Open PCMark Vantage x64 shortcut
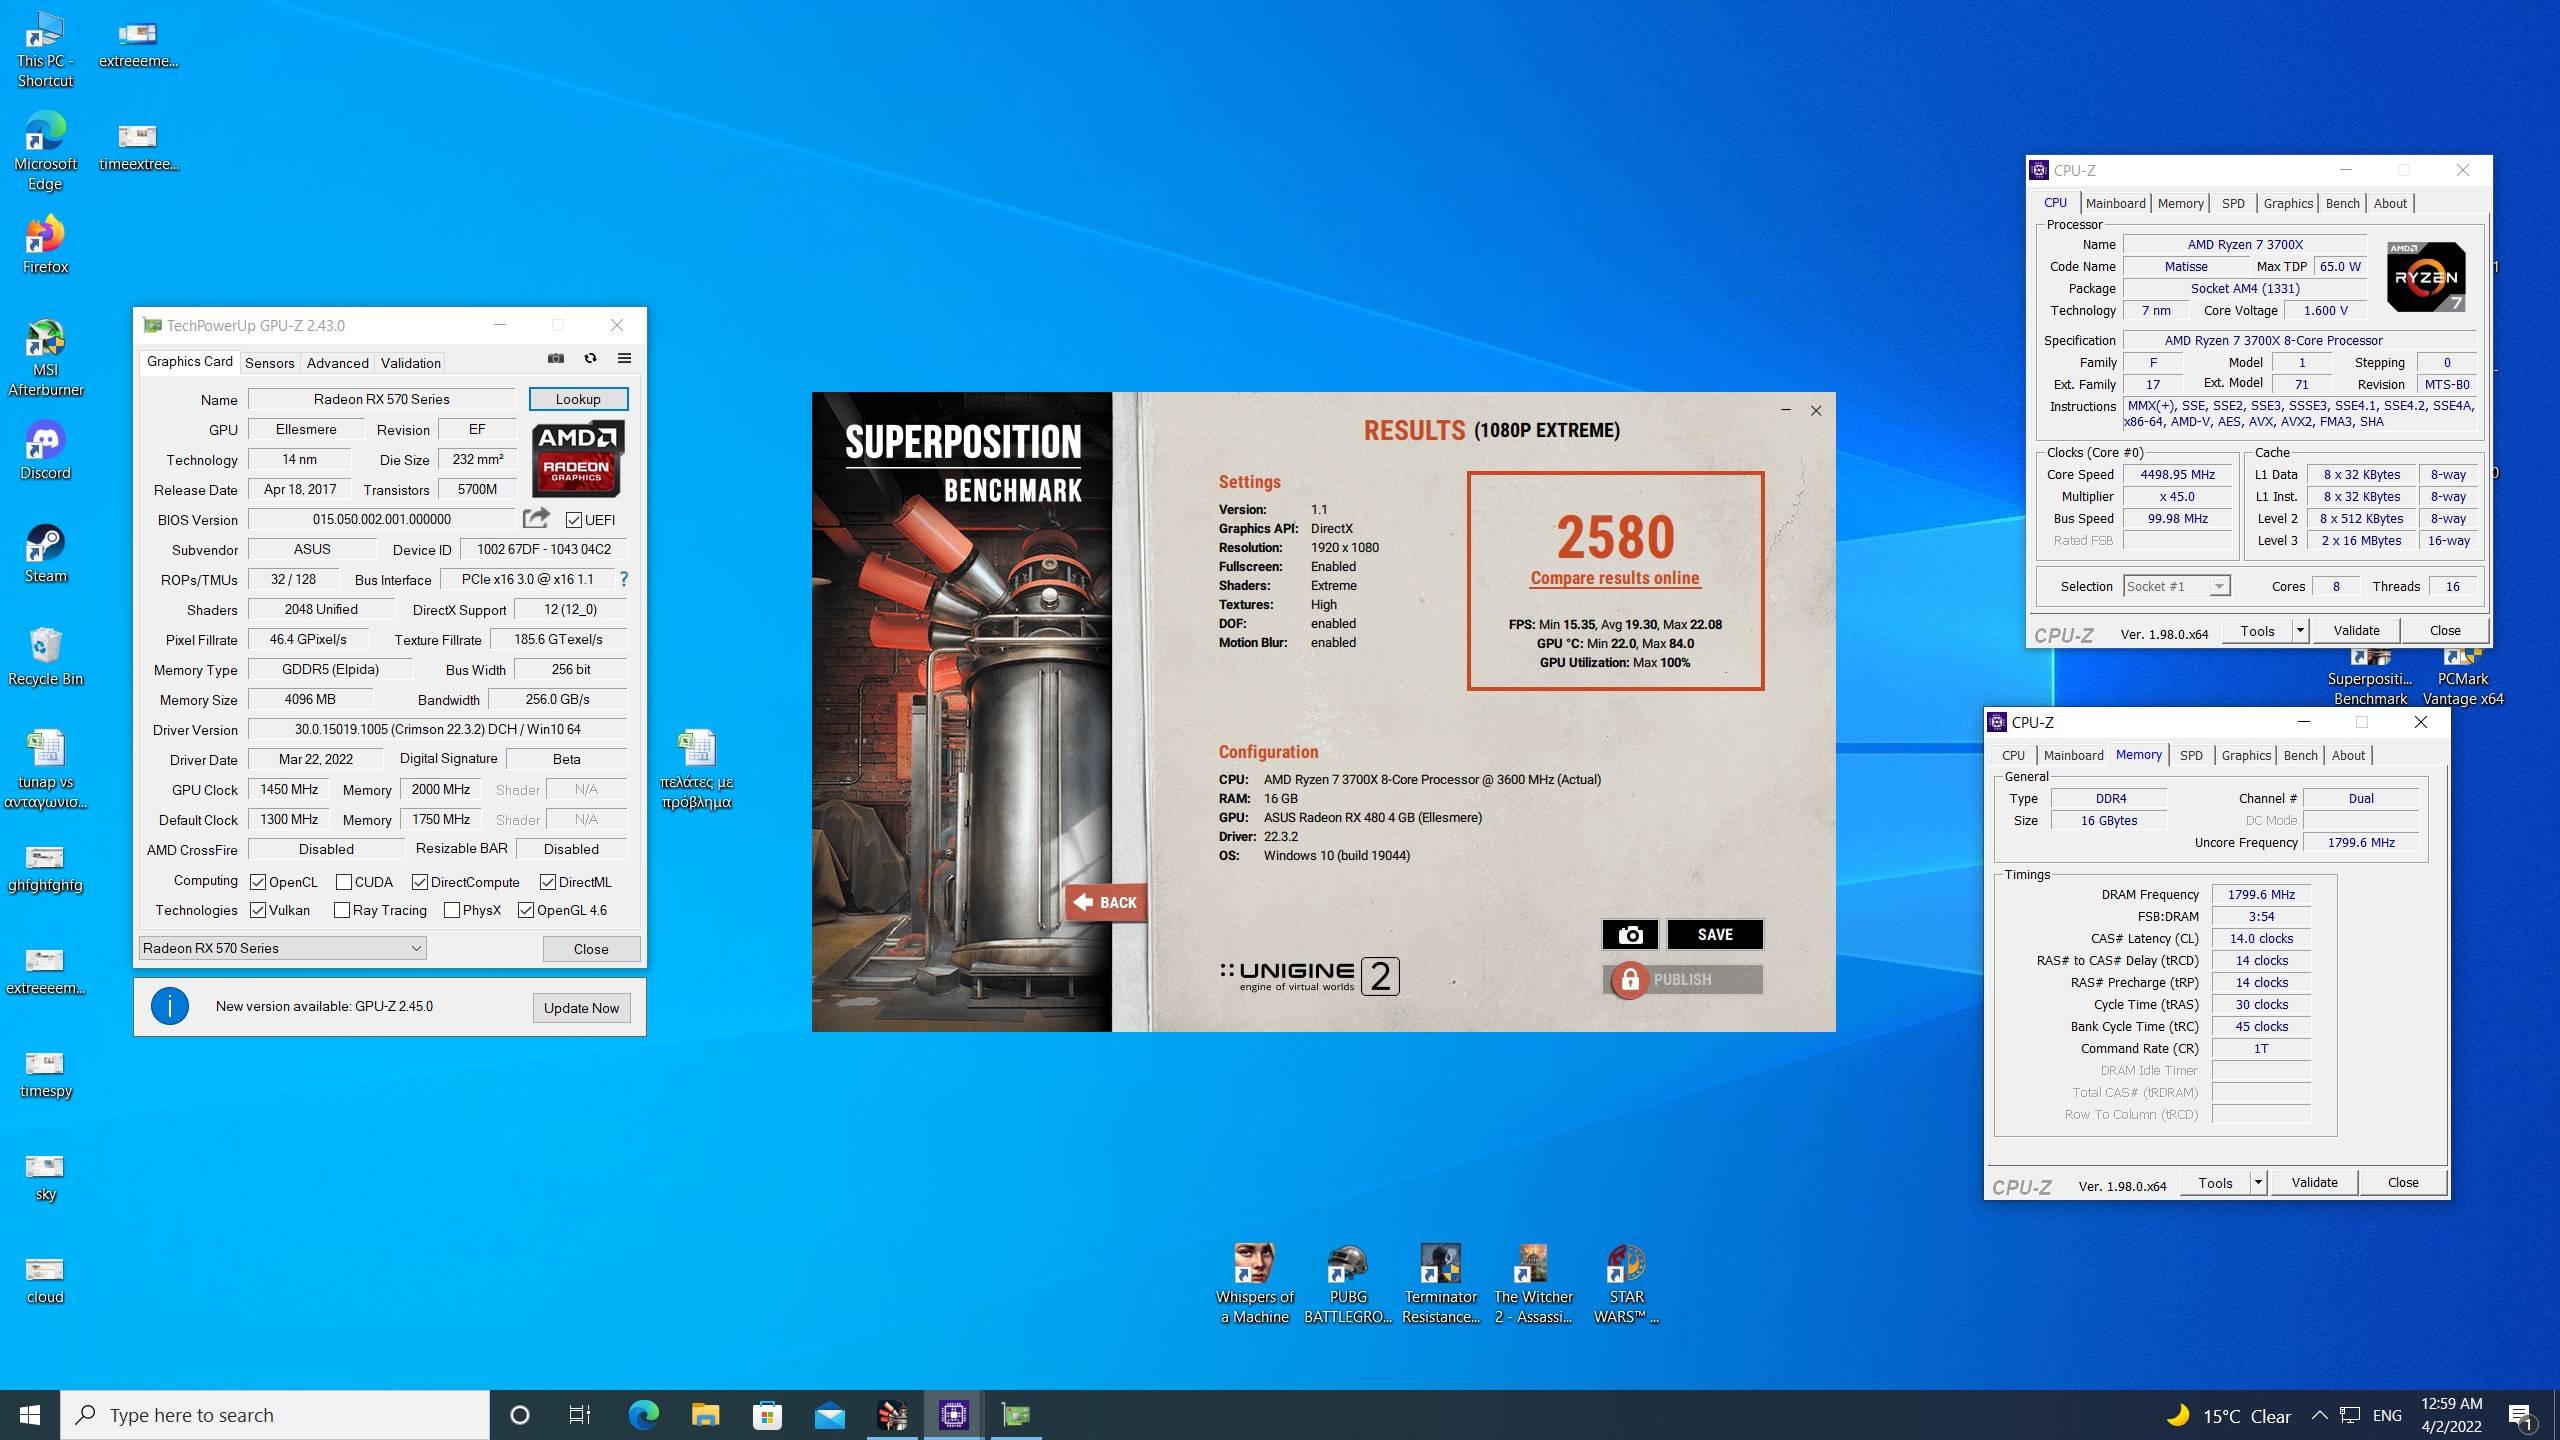The width and height of the screenshot is (2560, 1440). coord(2462,679)
